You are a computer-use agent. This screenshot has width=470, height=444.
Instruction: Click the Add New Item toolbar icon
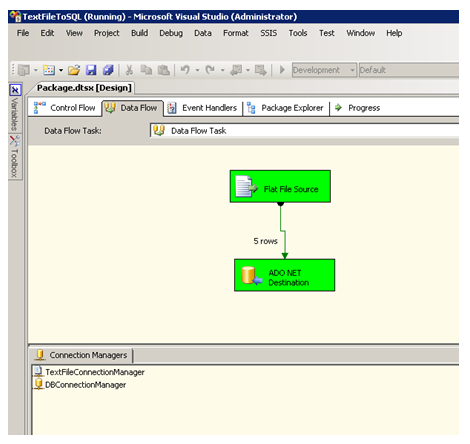[49, 70]
